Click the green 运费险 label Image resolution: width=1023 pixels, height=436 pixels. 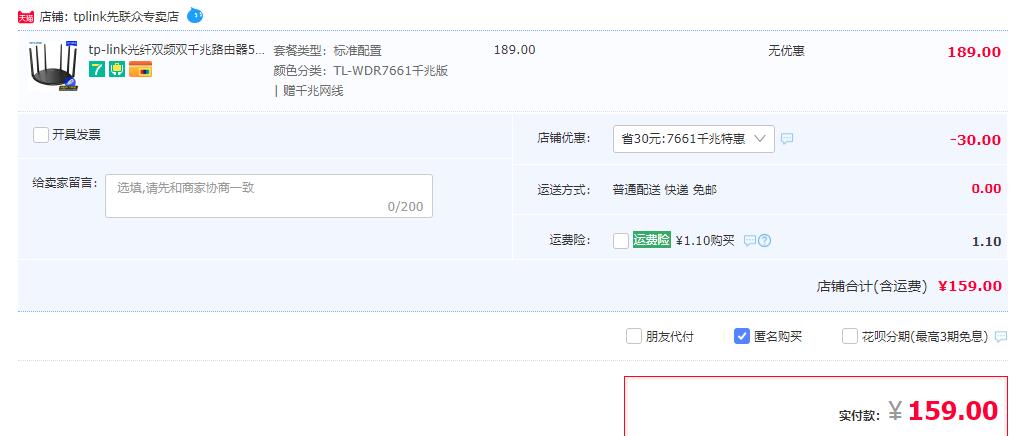point(652,240)
